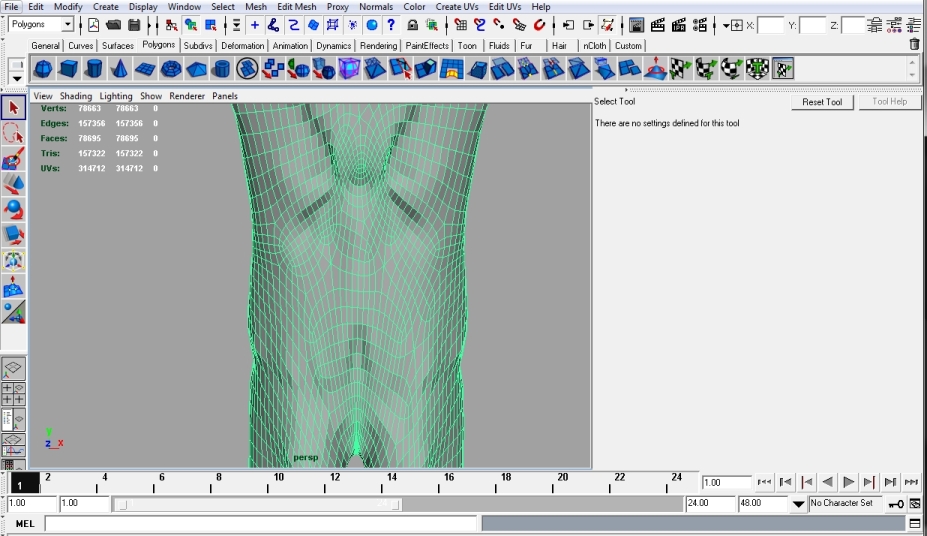Switch to the Animation shelf tab
Image resolution: width=927 pixels, height=536 pixels.
pos(290,46)
